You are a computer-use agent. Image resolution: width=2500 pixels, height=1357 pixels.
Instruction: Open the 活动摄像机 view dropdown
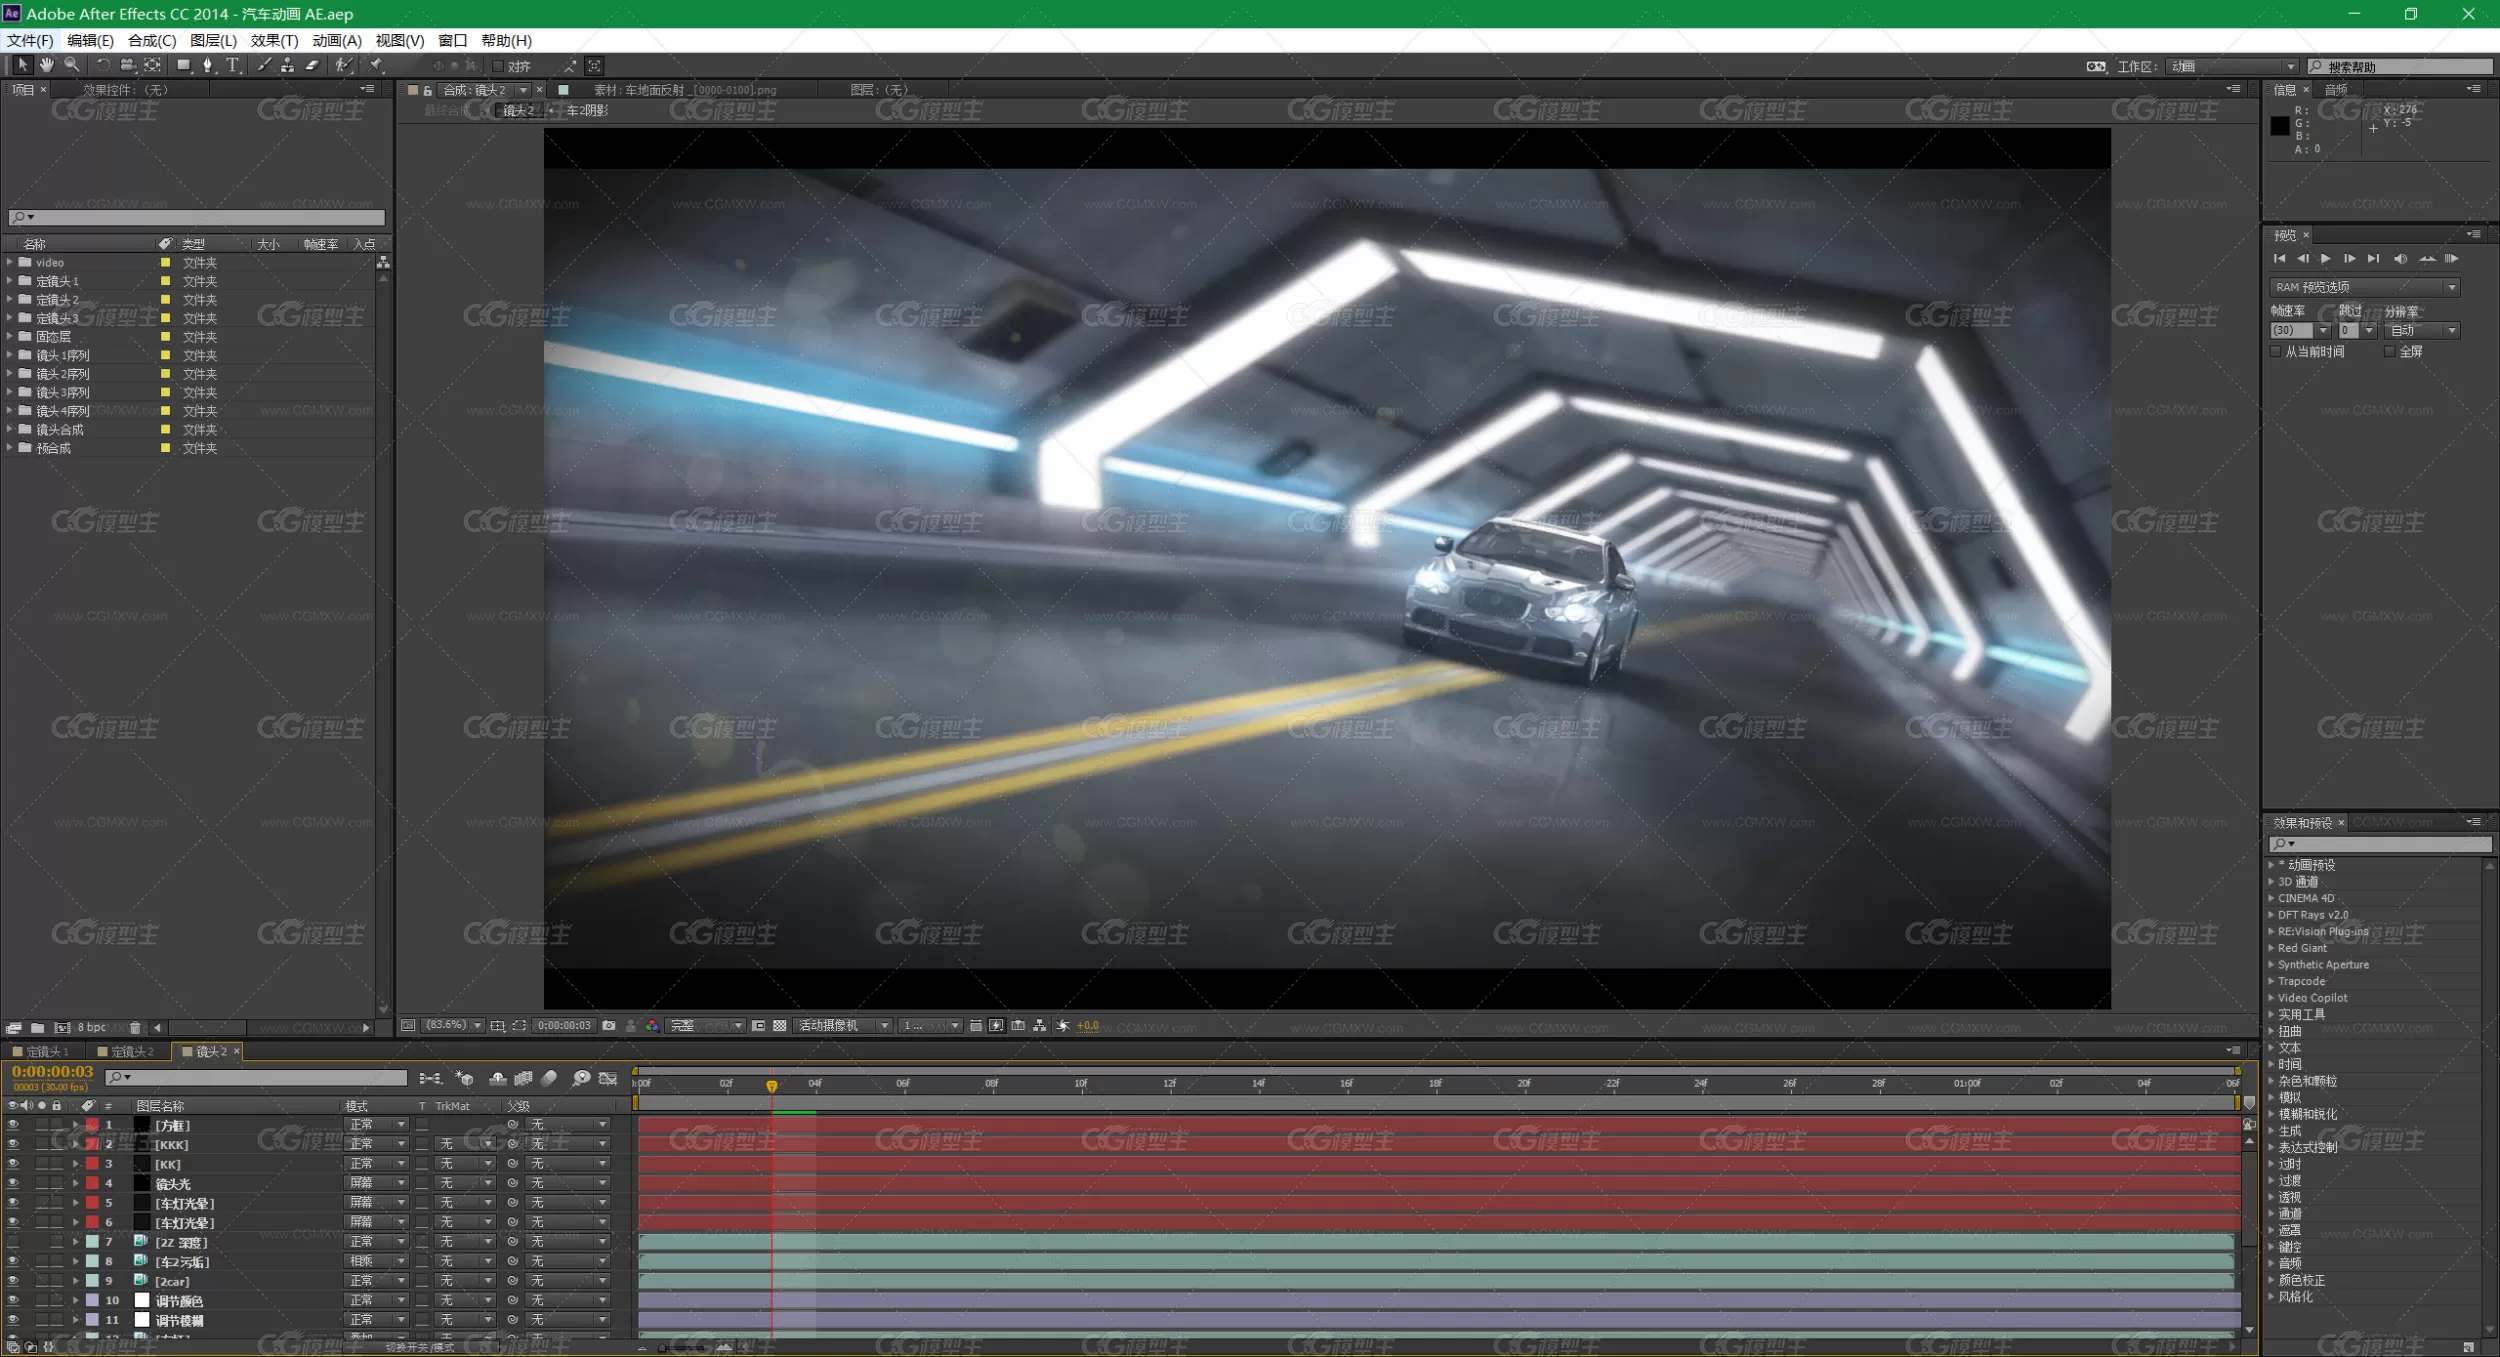tap(842, 1025)
